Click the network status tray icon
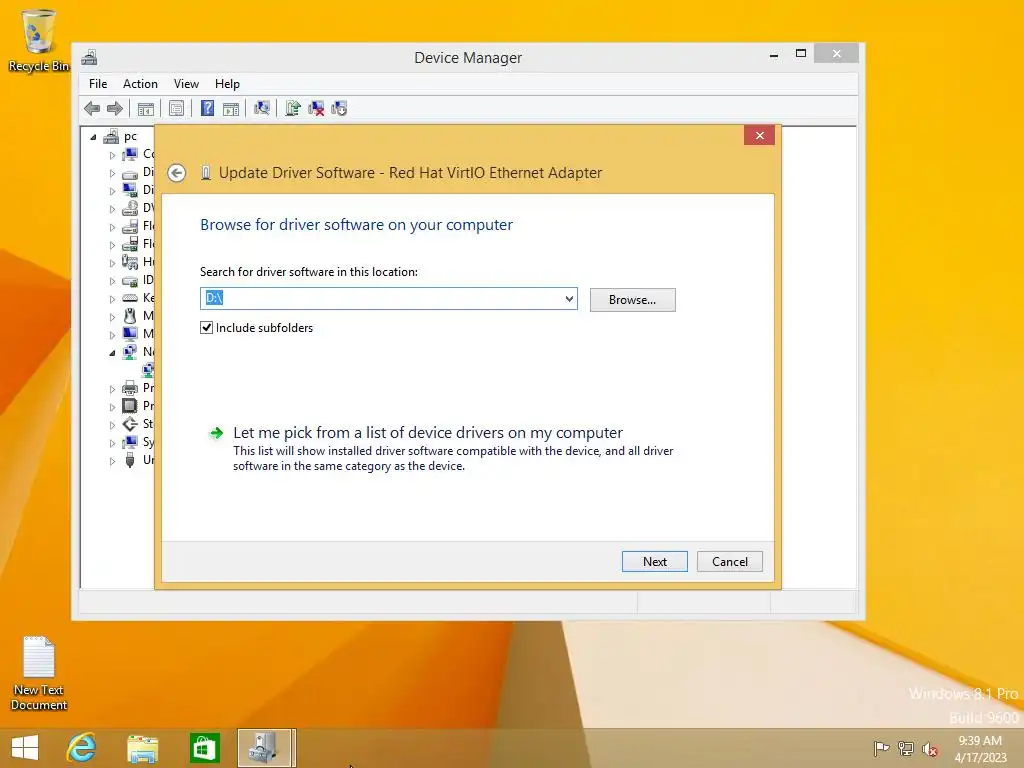 click(x=906, y=748)
